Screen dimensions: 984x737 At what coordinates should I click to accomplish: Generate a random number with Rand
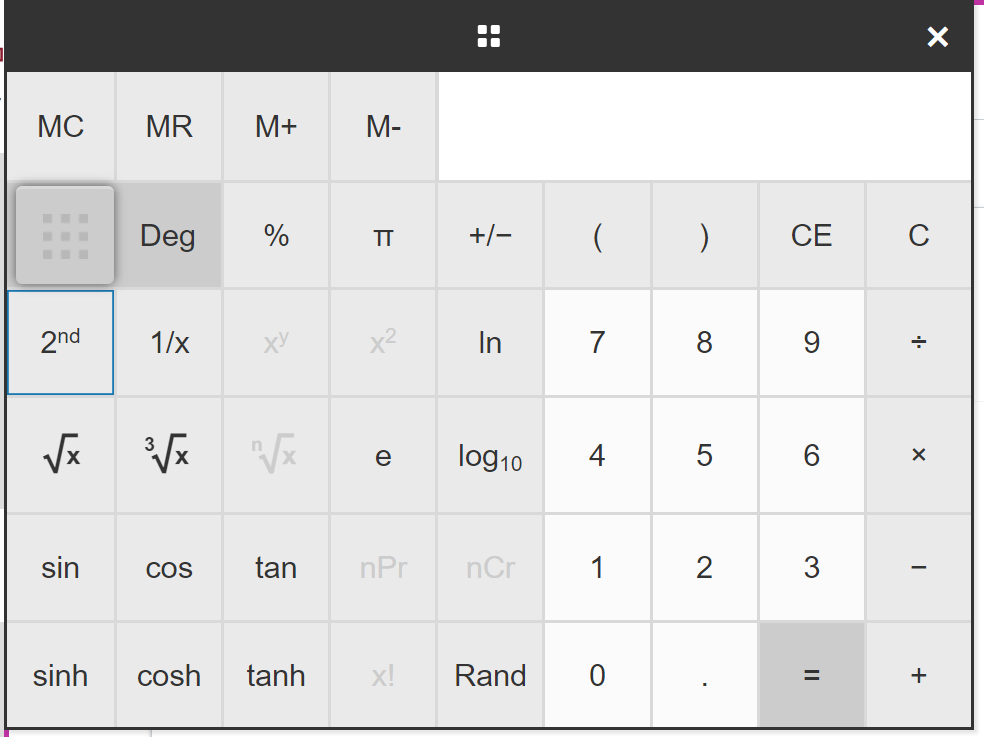[x=490, y=676]
